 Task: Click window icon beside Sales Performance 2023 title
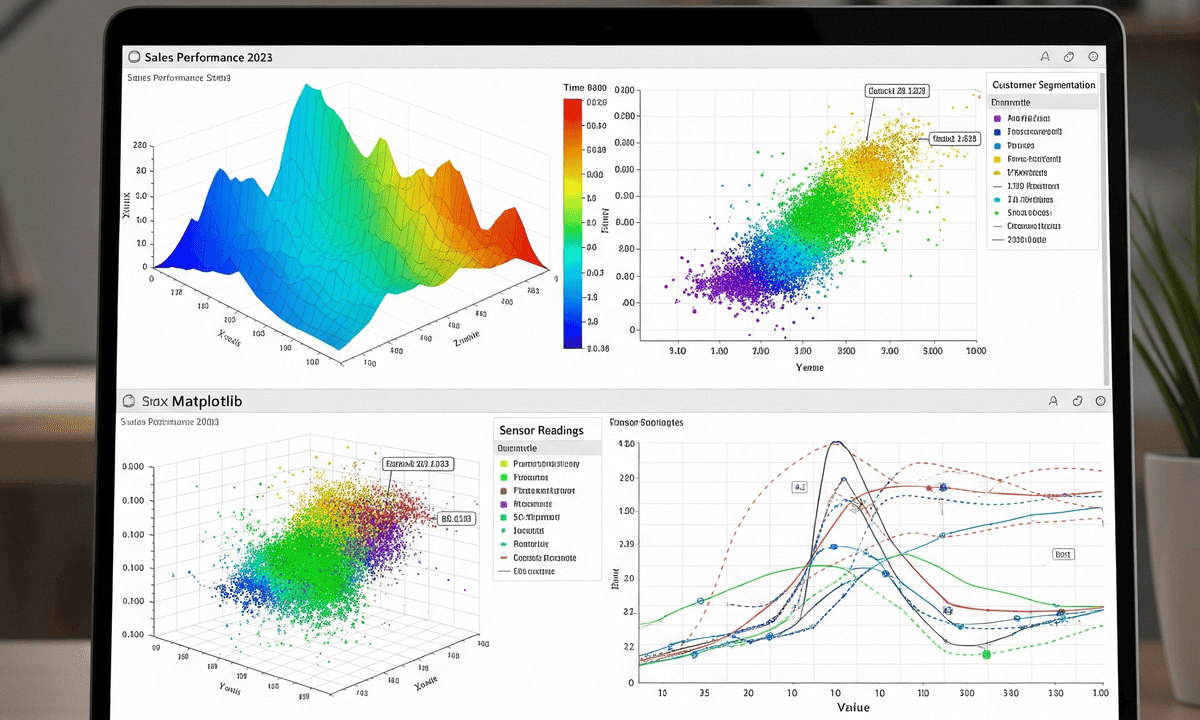coord(133,58)
